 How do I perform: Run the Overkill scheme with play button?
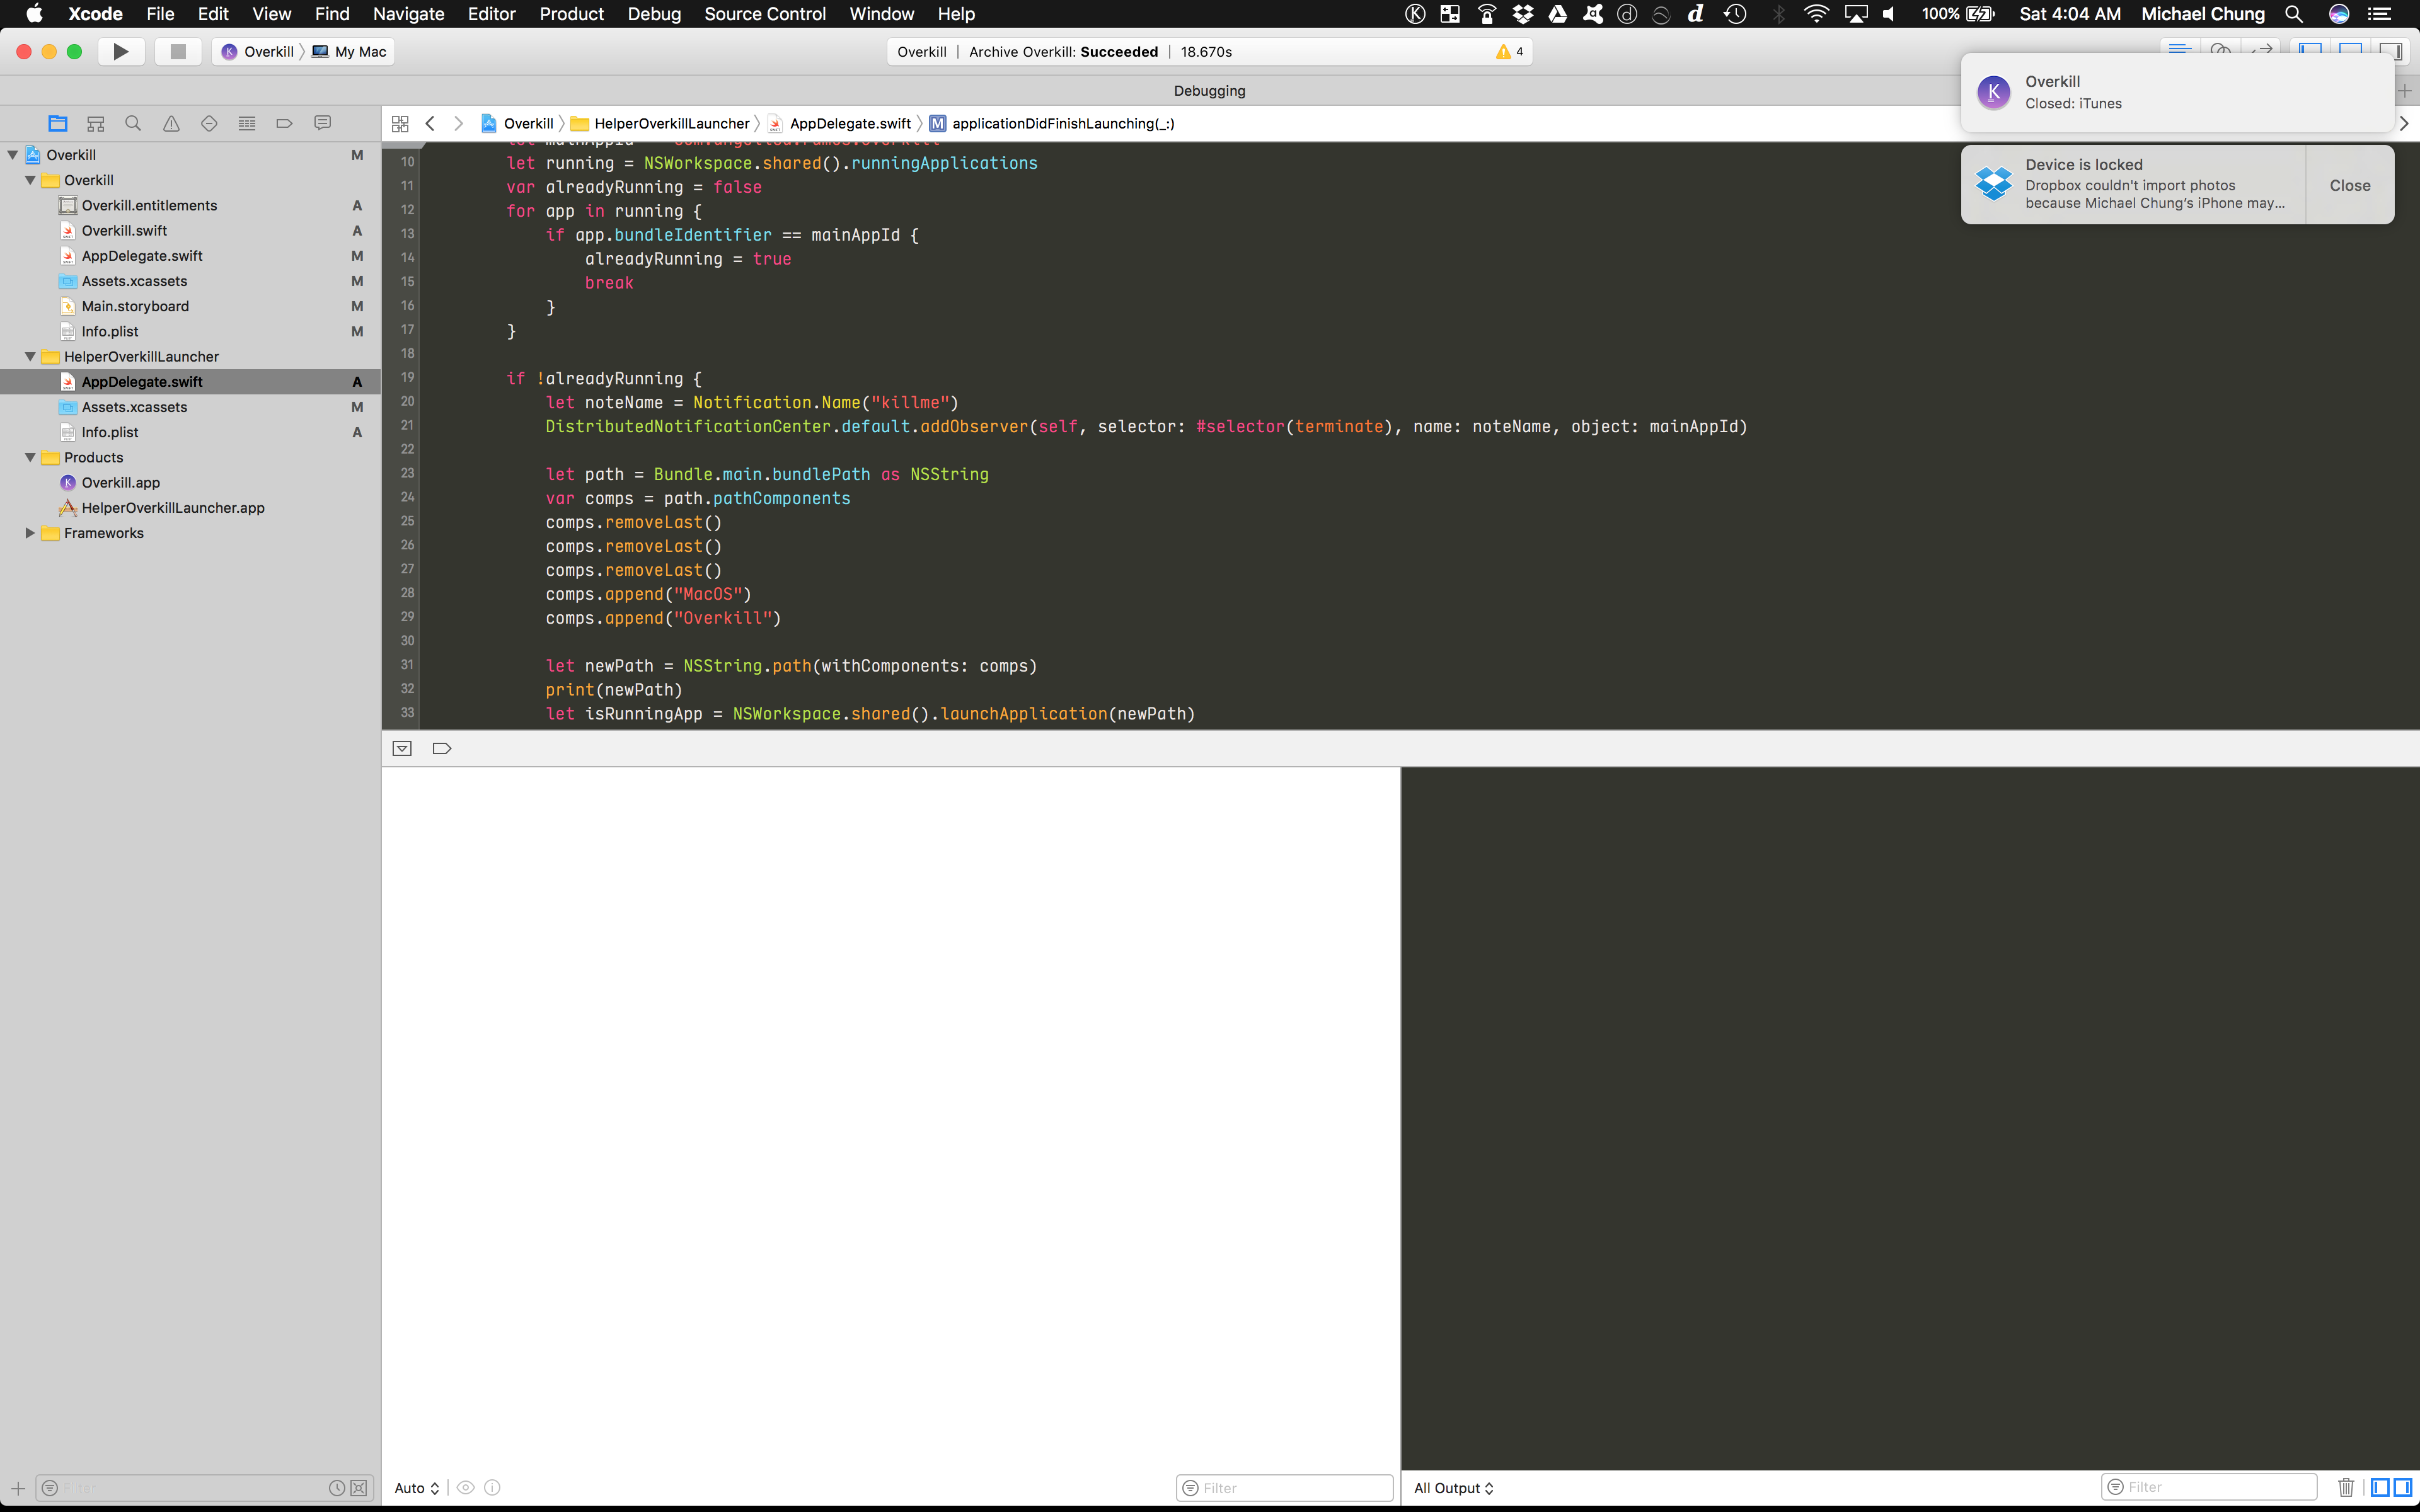120,51
